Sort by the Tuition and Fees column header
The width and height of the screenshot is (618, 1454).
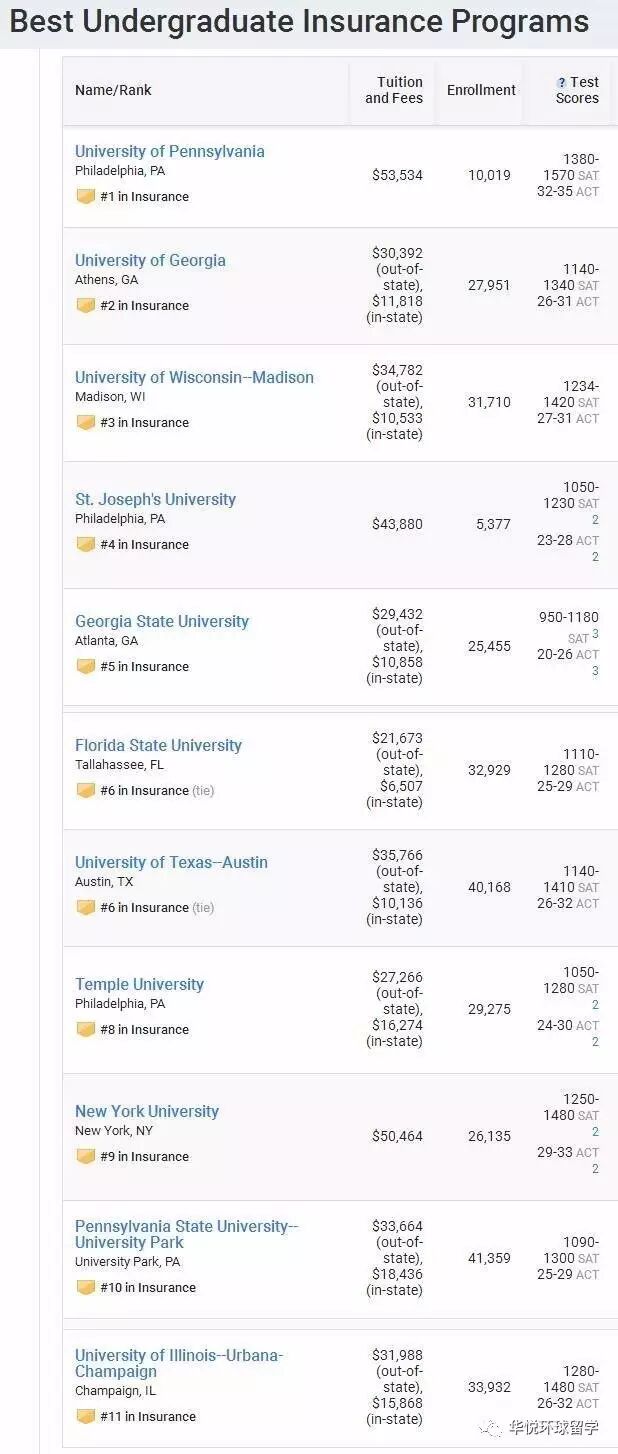point(394,90)
